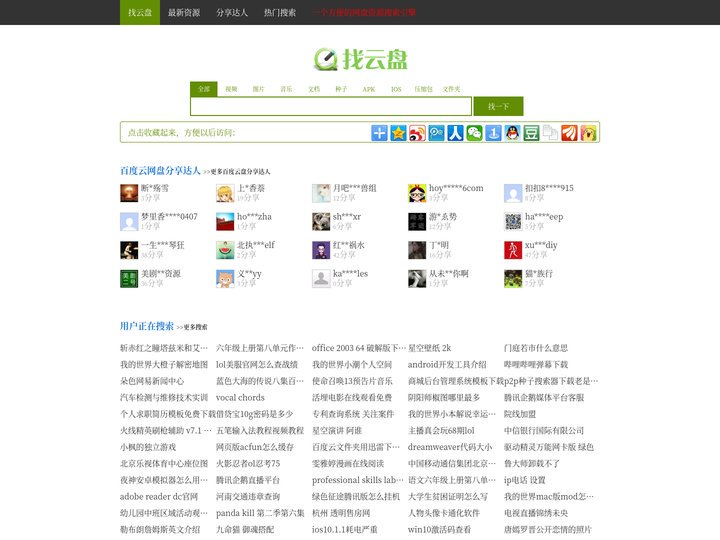Select the 压缩包 search category tab
This screenshot has height=540, width=720.
coord(423,89)
